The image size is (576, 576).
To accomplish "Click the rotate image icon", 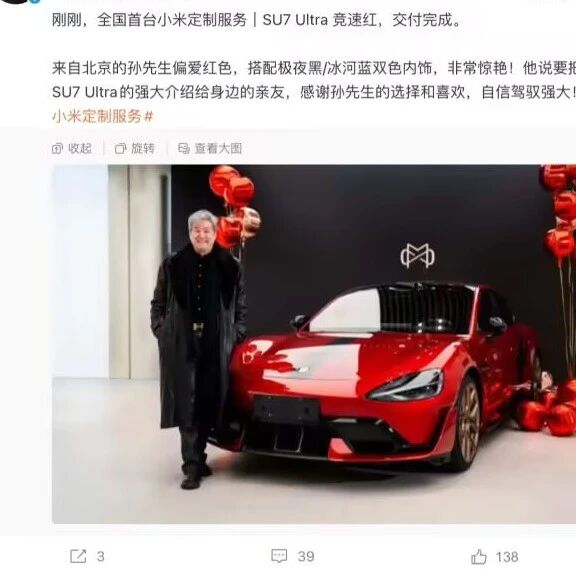I will [120, 148].
